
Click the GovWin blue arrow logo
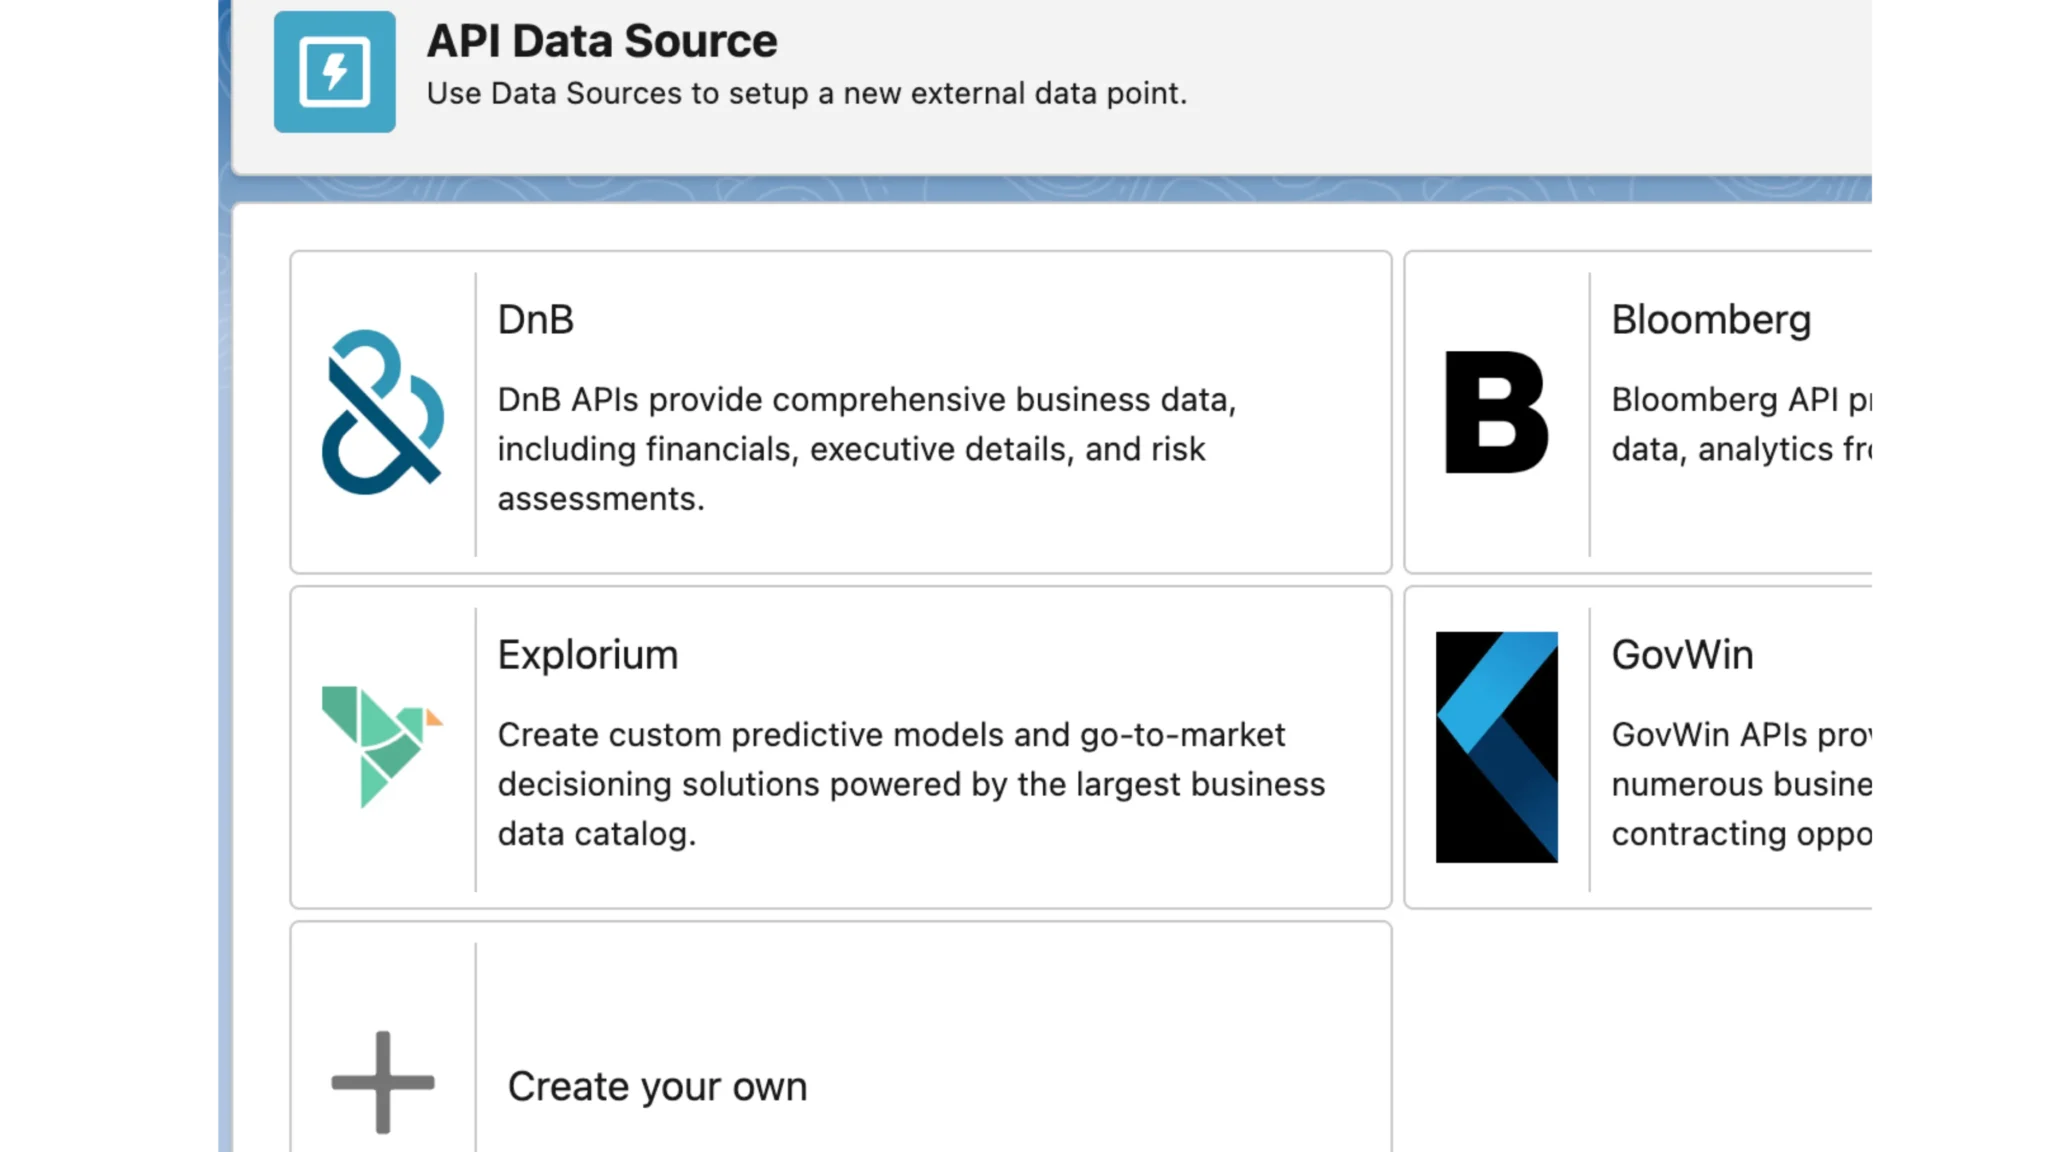click(1496, 746)
